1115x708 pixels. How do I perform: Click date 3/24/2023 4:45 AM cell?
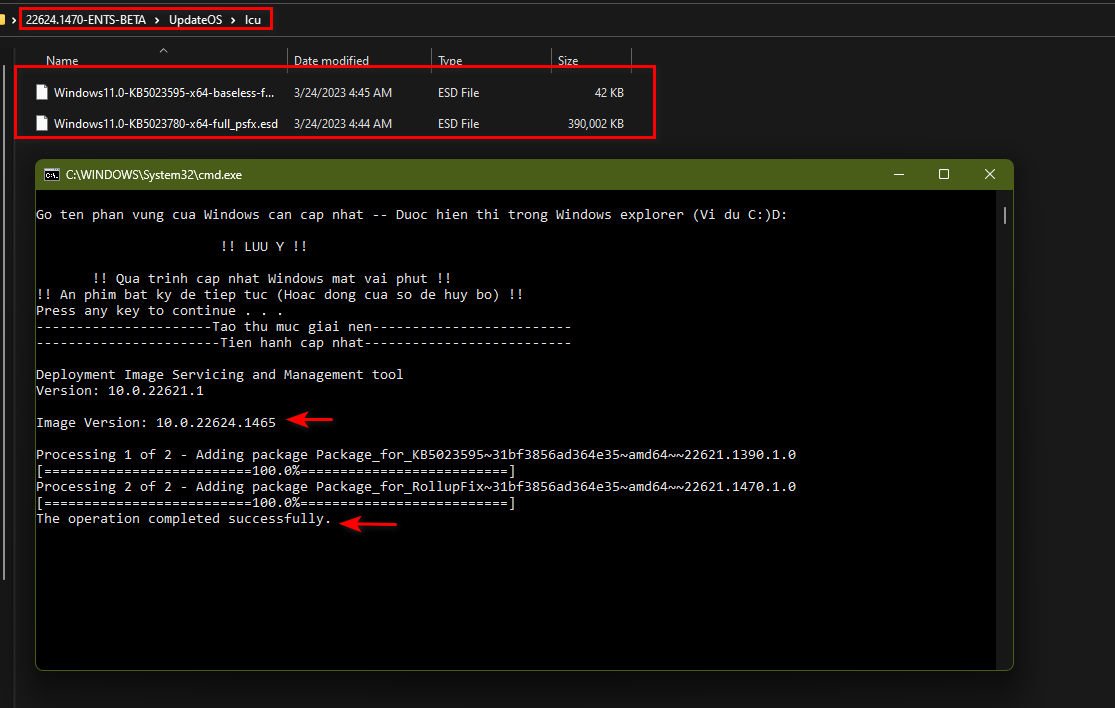pos(343,92)
